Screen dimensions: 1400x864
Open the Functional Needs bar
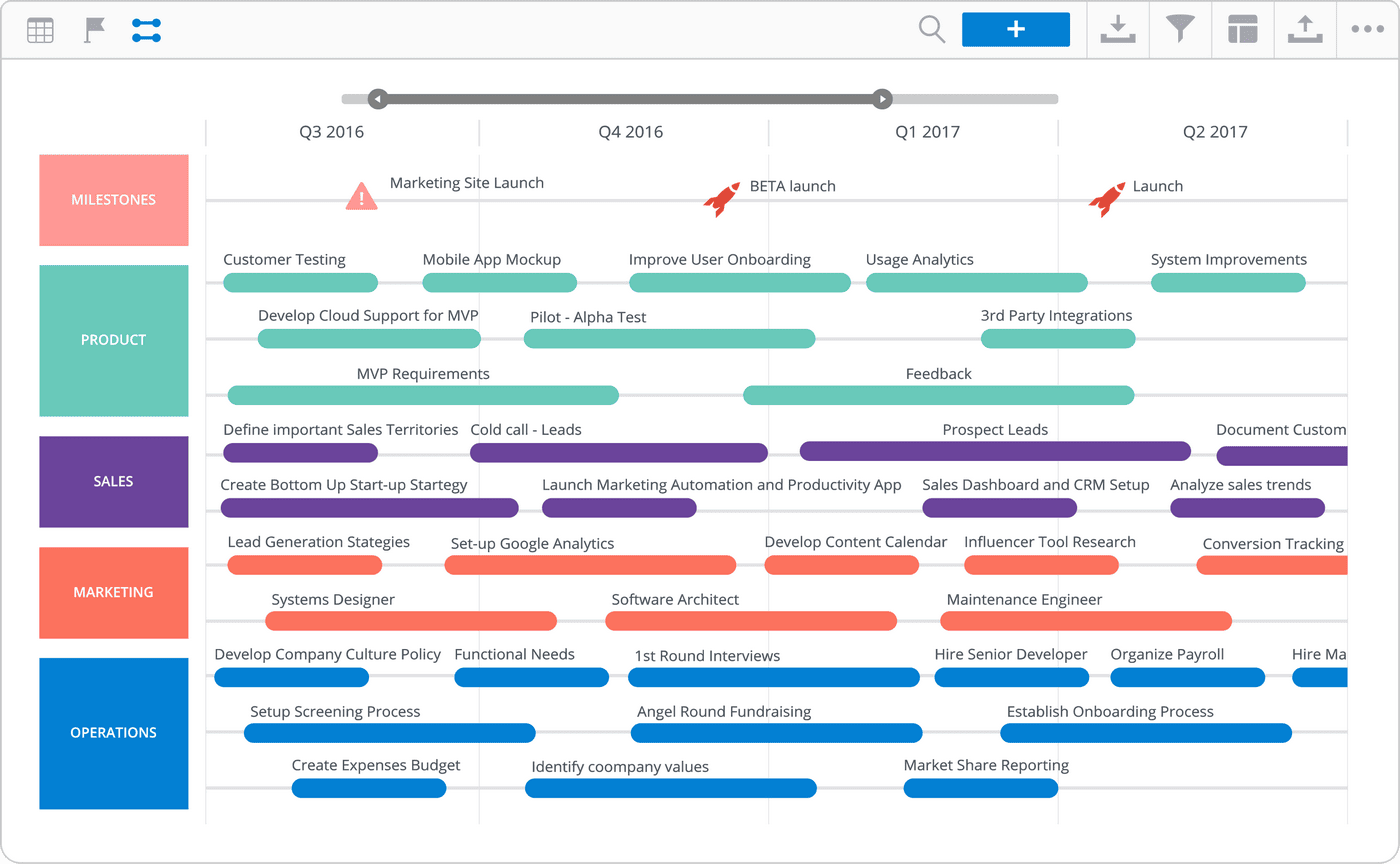pos(531,677)
